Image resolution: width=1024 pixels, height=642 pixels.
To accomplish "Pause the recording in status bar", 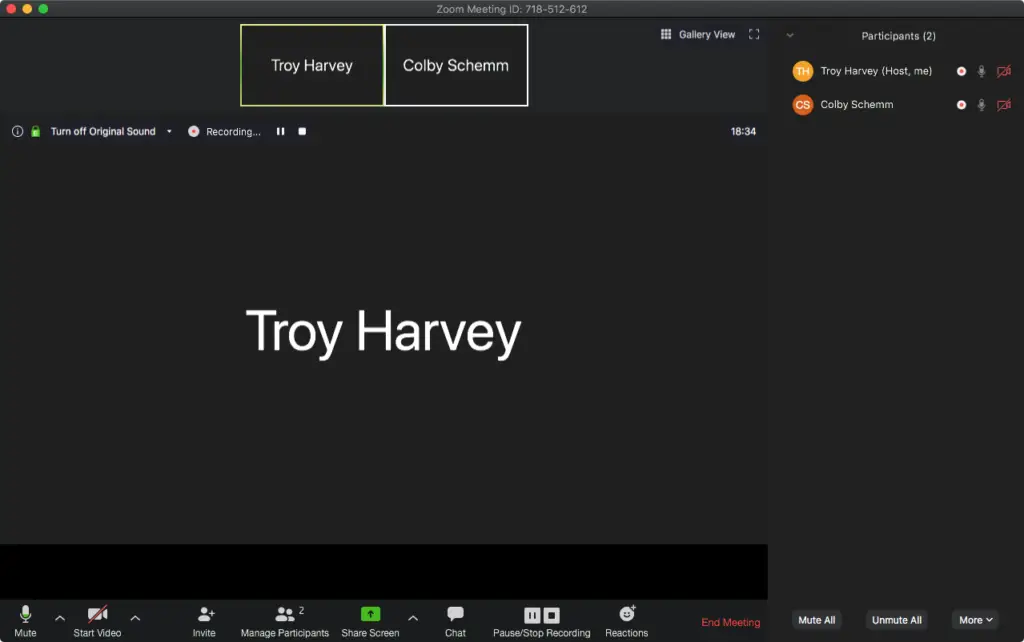I will (x=281, y=131).
